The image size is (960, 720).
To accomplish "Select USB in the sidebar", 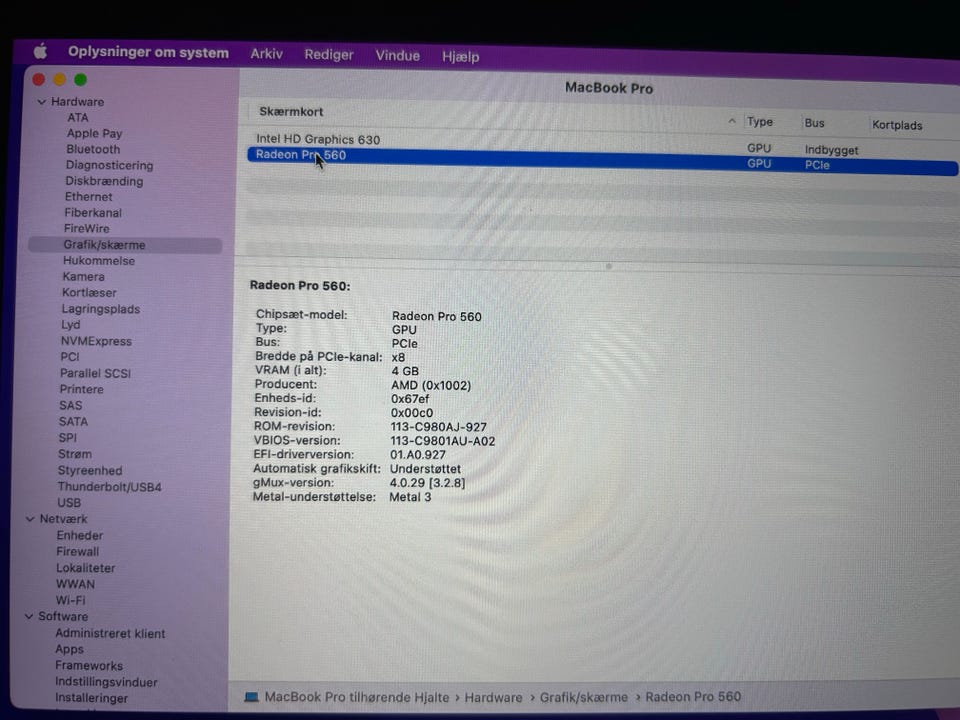I will 69,503.
